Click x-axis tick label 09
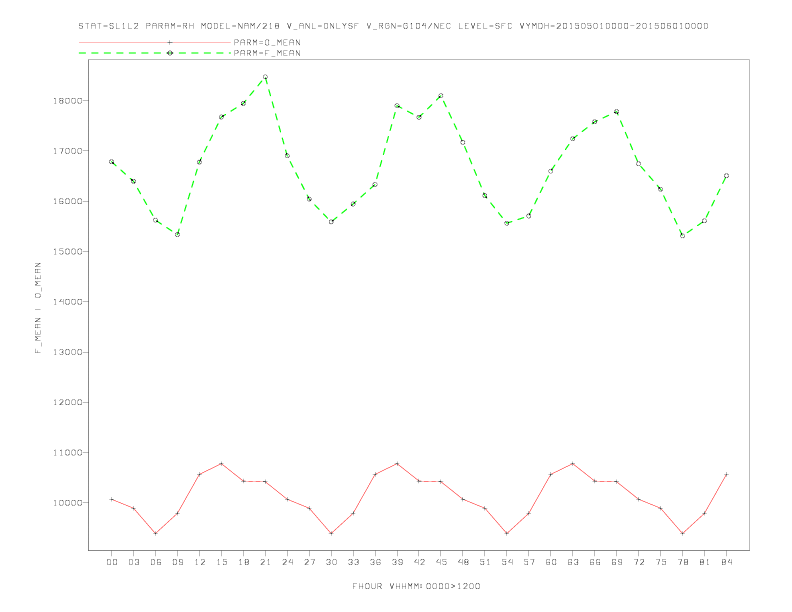792x612 pixels. [x=177, y=562]
